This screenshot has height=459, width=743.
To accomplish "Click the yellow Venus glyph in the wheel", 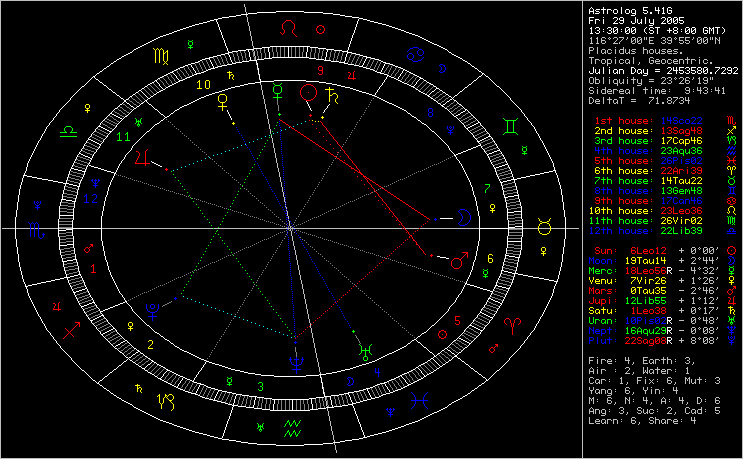I will point(224,101).
